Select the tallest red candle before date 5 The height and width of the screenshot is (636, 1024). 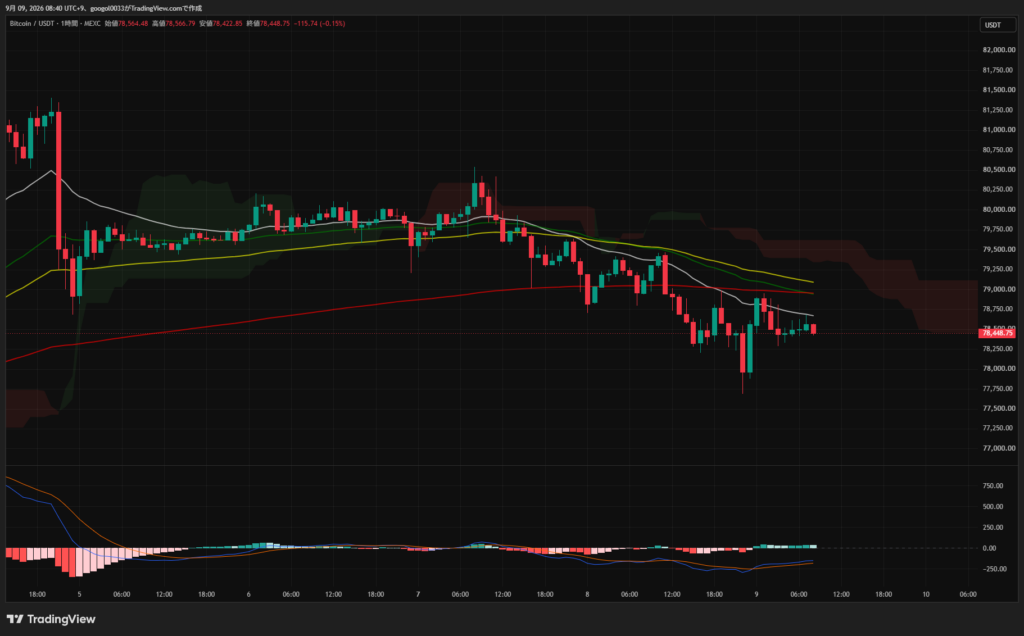pos(59,181)
